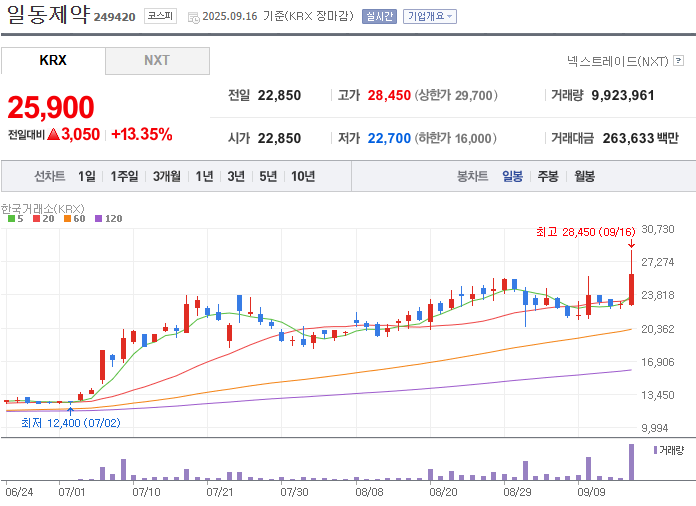Click the purple 120-day moving average swatch
The image size is (696, 506).
tap(99, 218)
